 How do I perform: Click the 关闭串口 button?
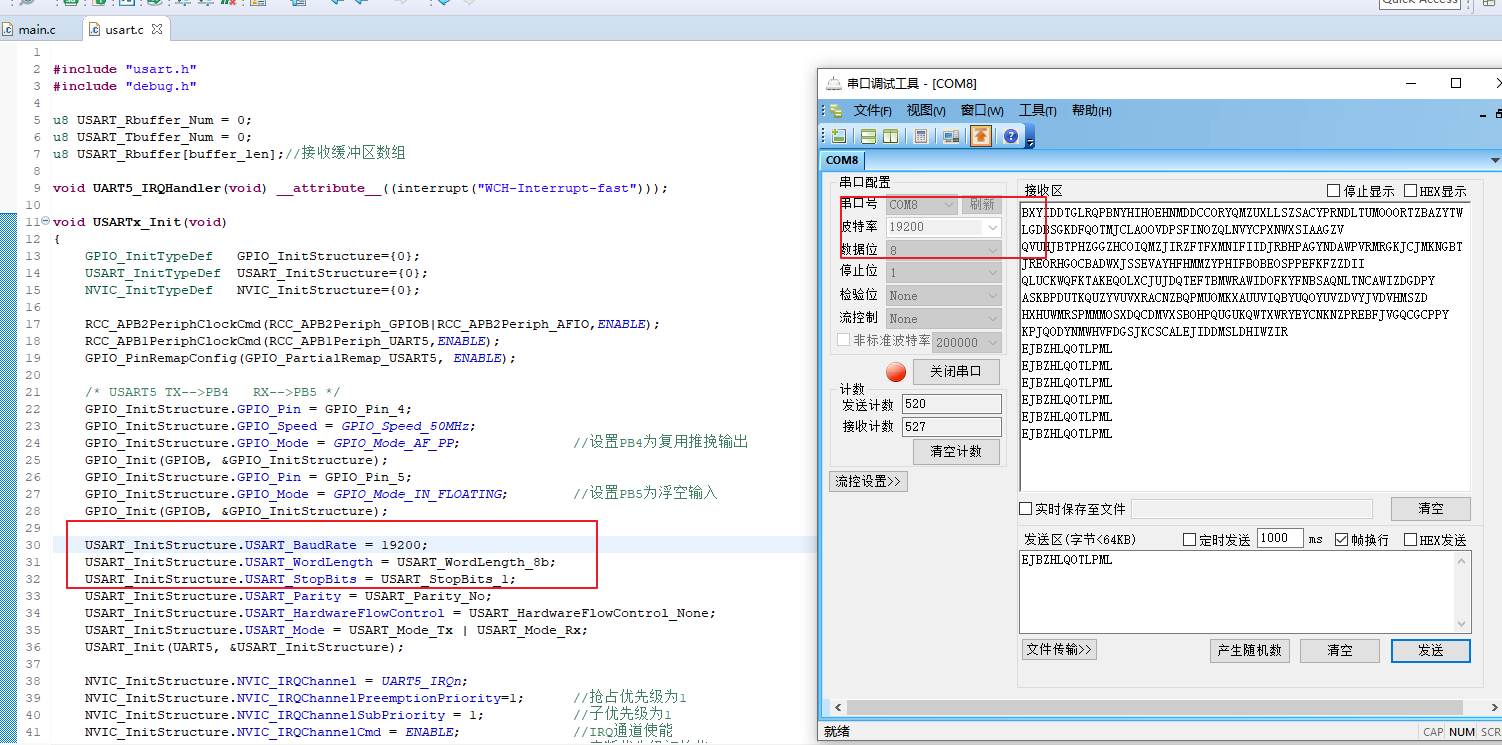click(957, 372)
